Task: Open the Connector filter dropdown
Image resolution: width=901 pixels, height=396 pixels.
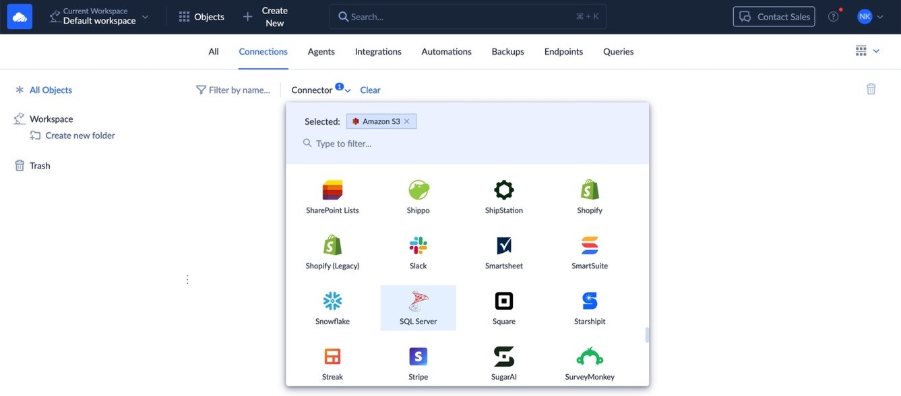Action: 321,90
